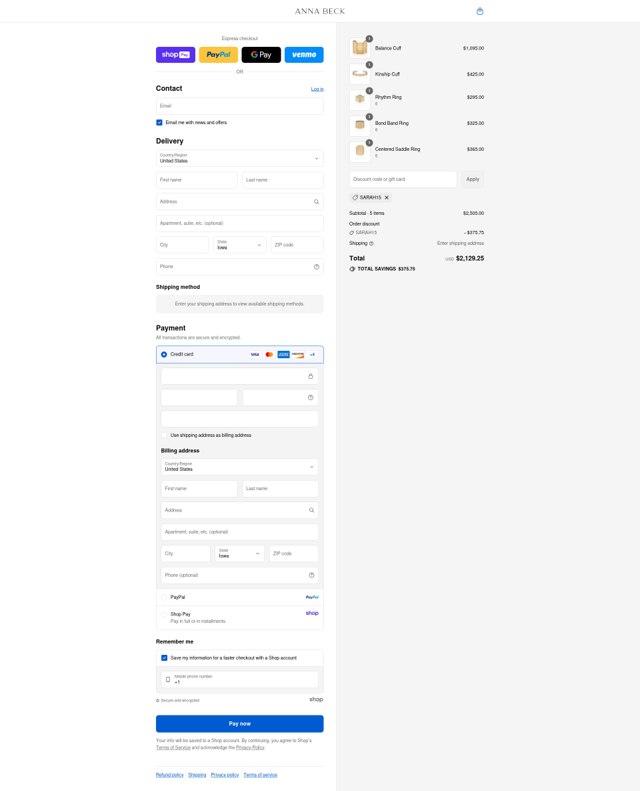
Task: Click the Delivery First name field
Action: (x=197, y=180)
